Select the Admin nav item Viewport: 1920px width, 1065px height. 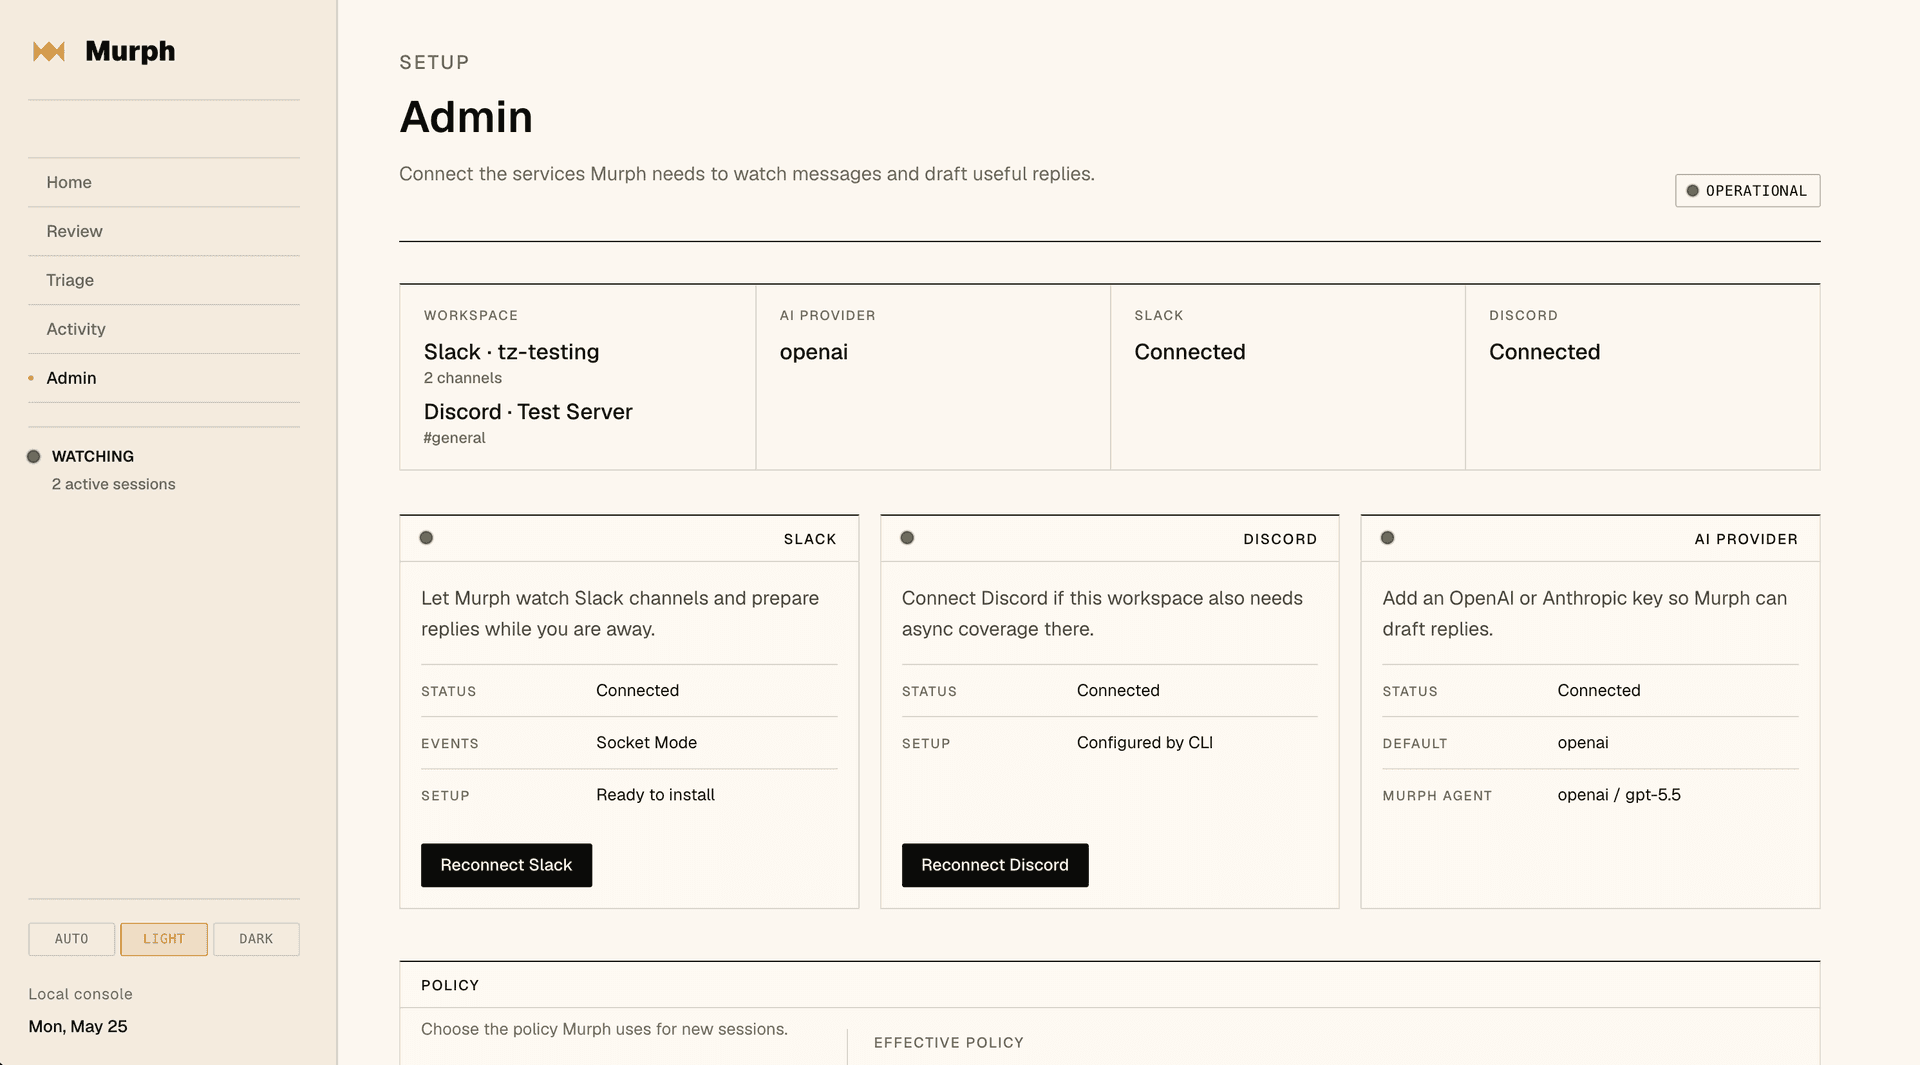[164, 378]
